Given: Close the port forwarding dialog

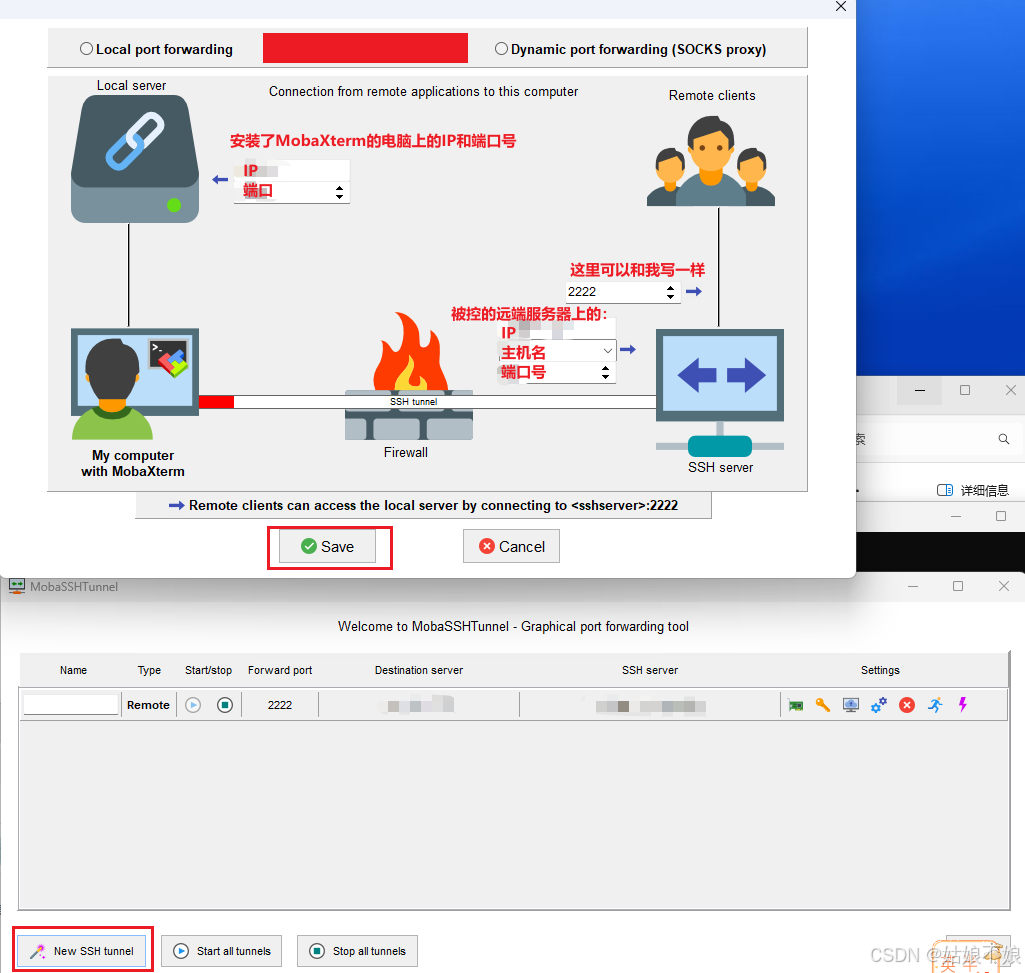Looking at the screenshot, I should click(x=841, y=7).
